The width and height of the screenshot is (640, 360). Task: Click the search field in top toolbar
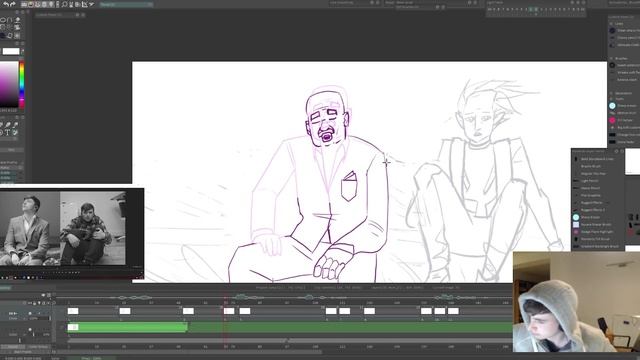(x=126, y=4)
